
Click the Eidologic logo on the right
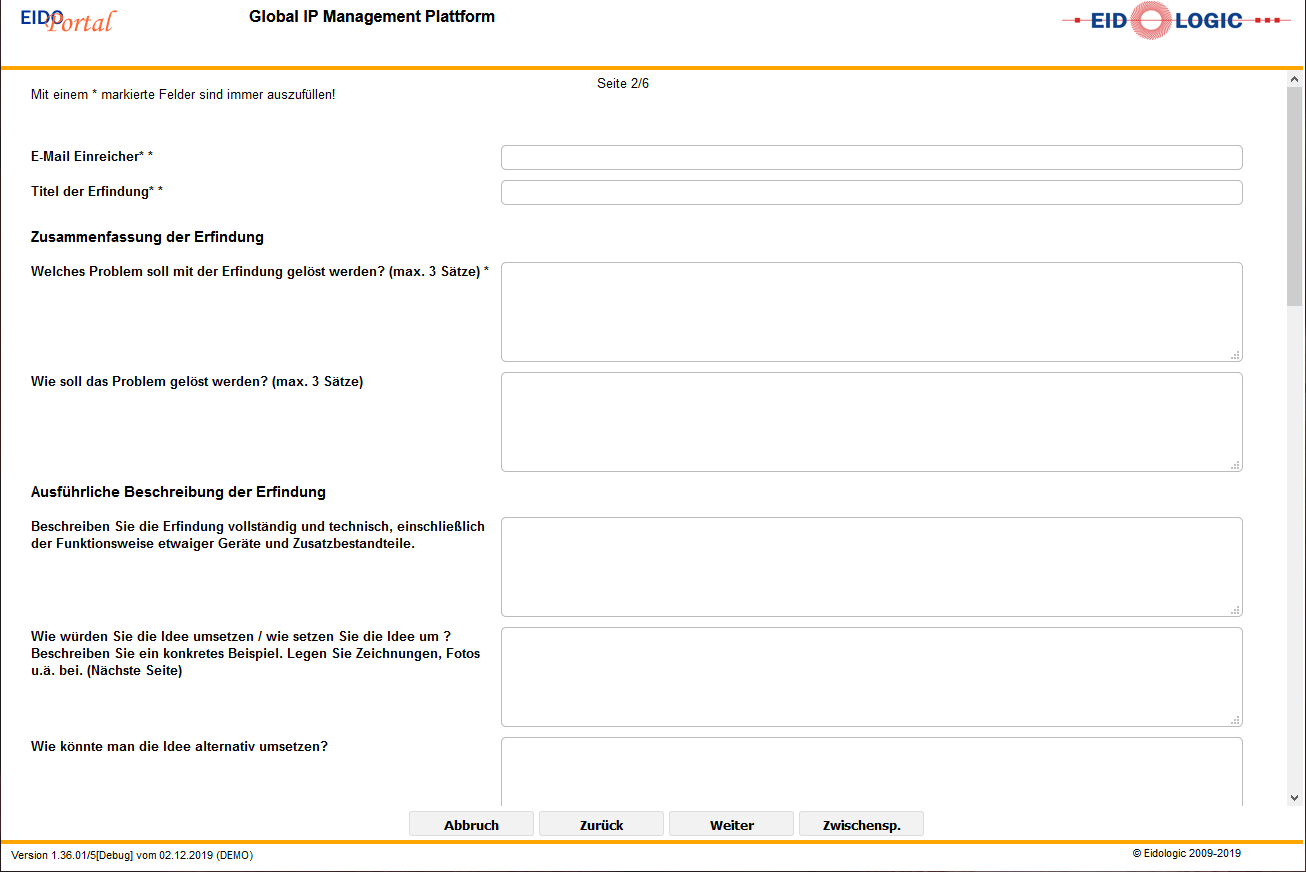(1176, 20)
